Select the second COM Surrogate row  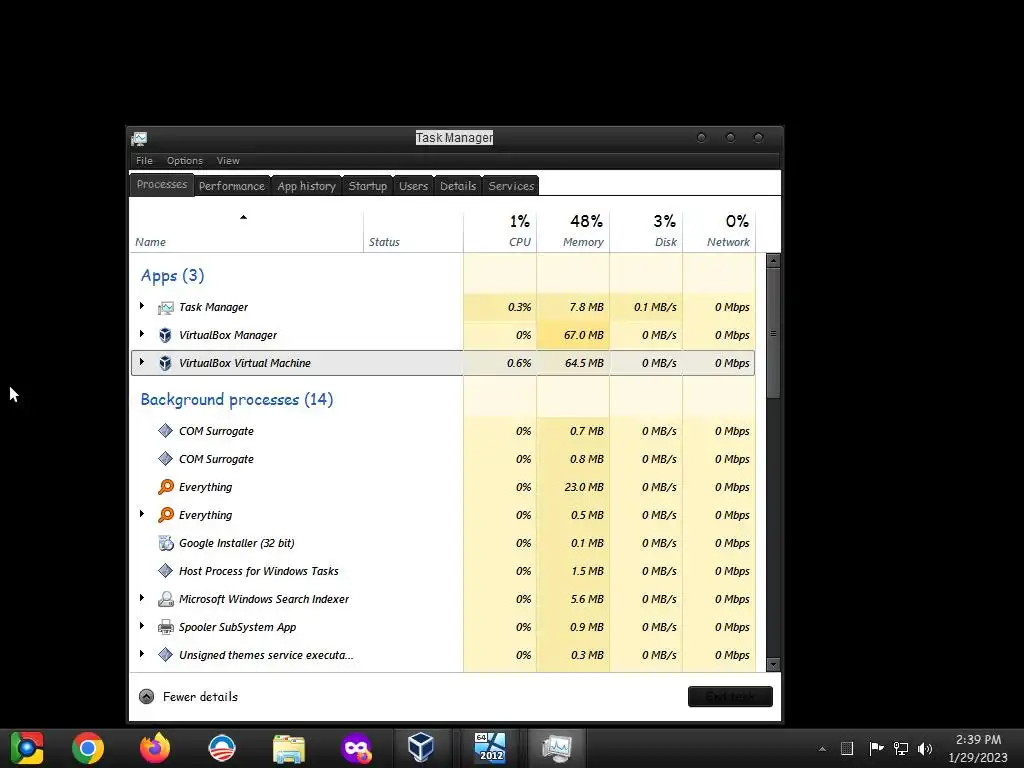point(443,459)
